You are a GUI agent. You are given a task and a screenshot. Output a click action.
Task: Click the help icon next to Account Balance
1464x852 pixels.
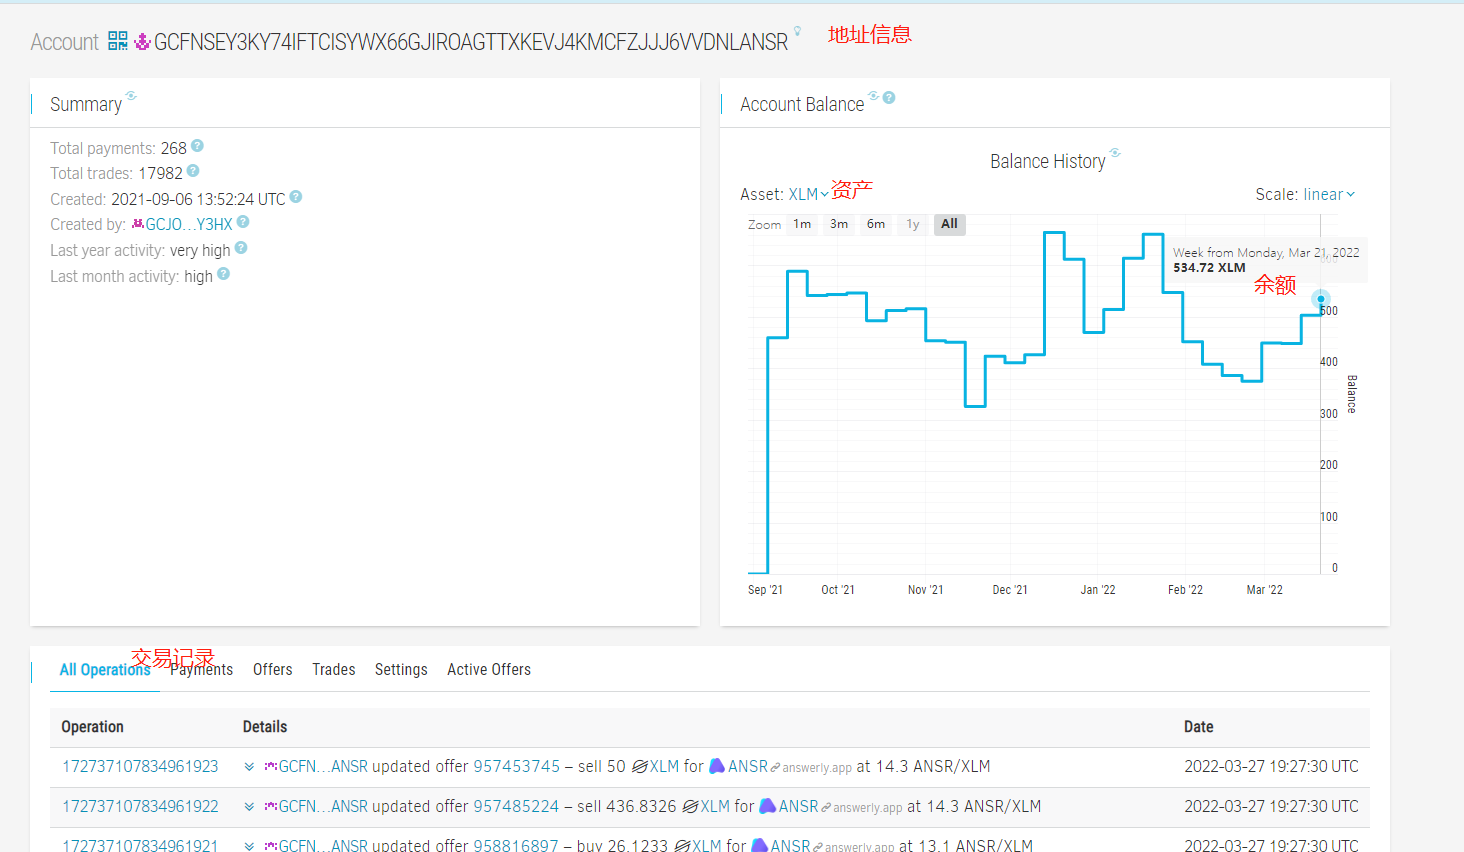pyautogui.click(x=889, y=98)
